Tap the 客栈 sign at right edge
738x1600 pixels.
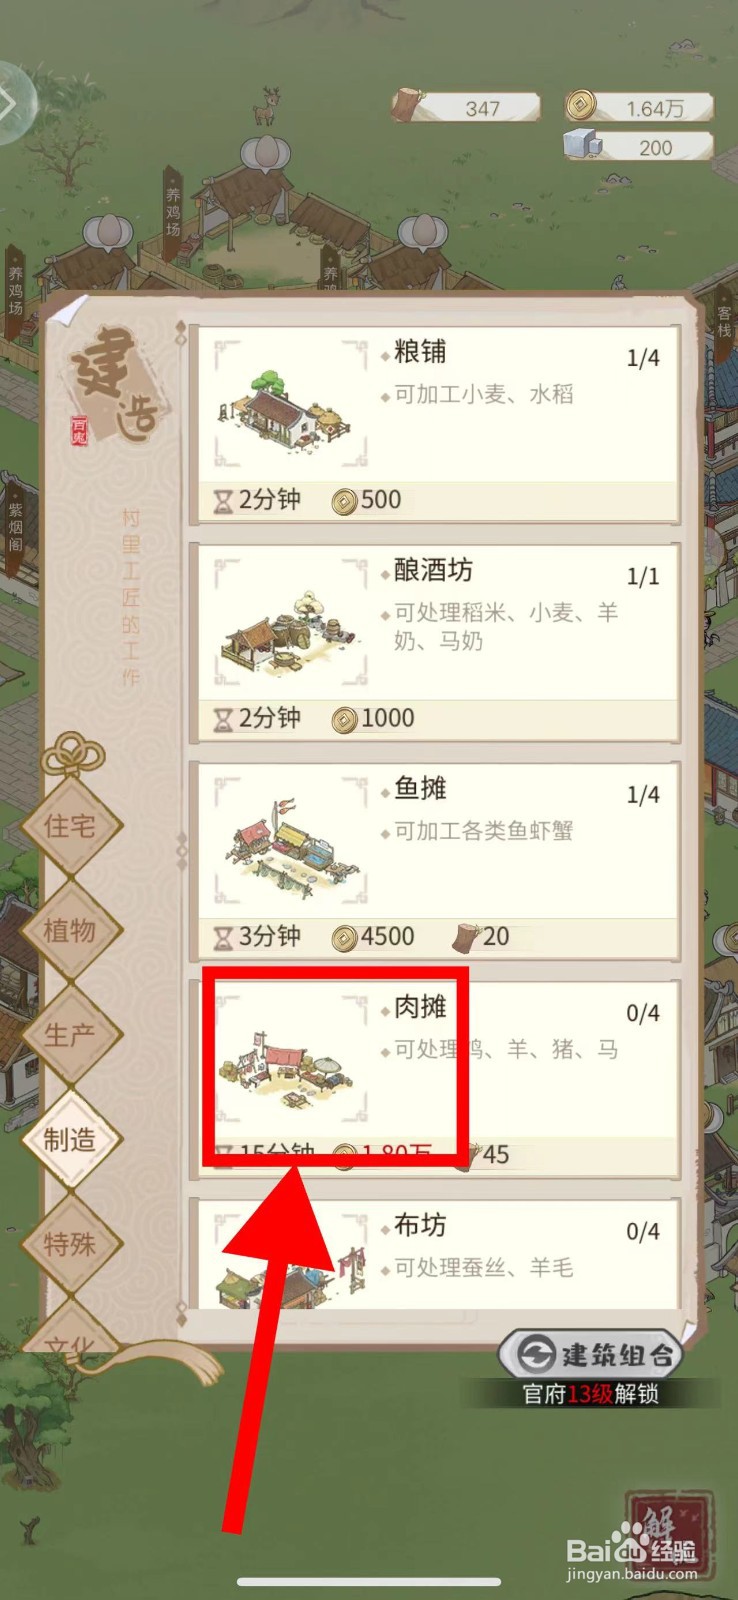723,320
